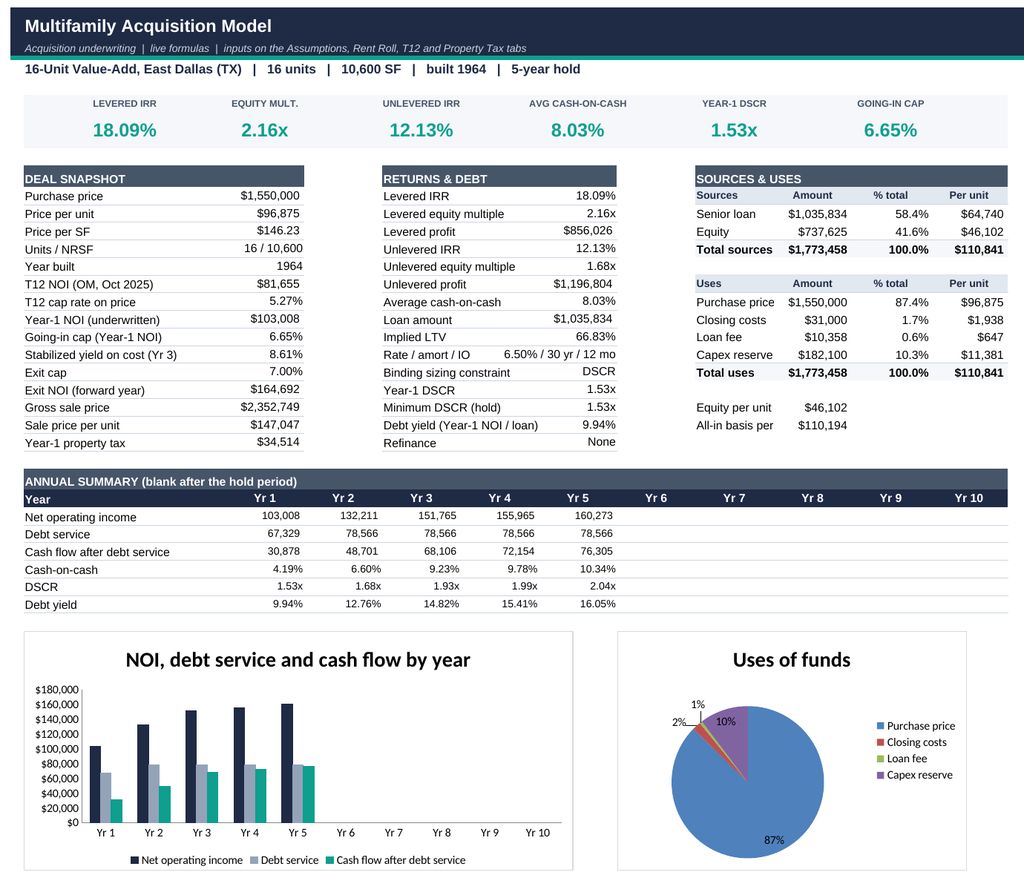1024x875 pixels.
Task: Select the Refinance value None
Action: click(601, 443)
